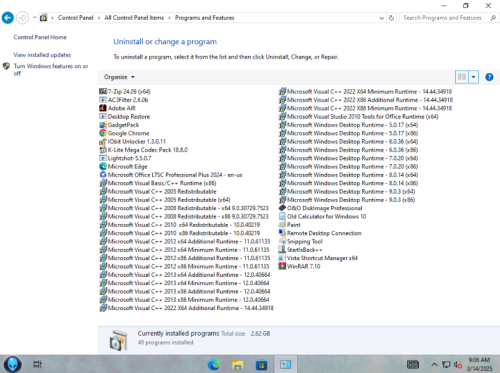Screen dimensions: 500x373
Task: Expand the address bar history dropdown
Action: [382, 18]
